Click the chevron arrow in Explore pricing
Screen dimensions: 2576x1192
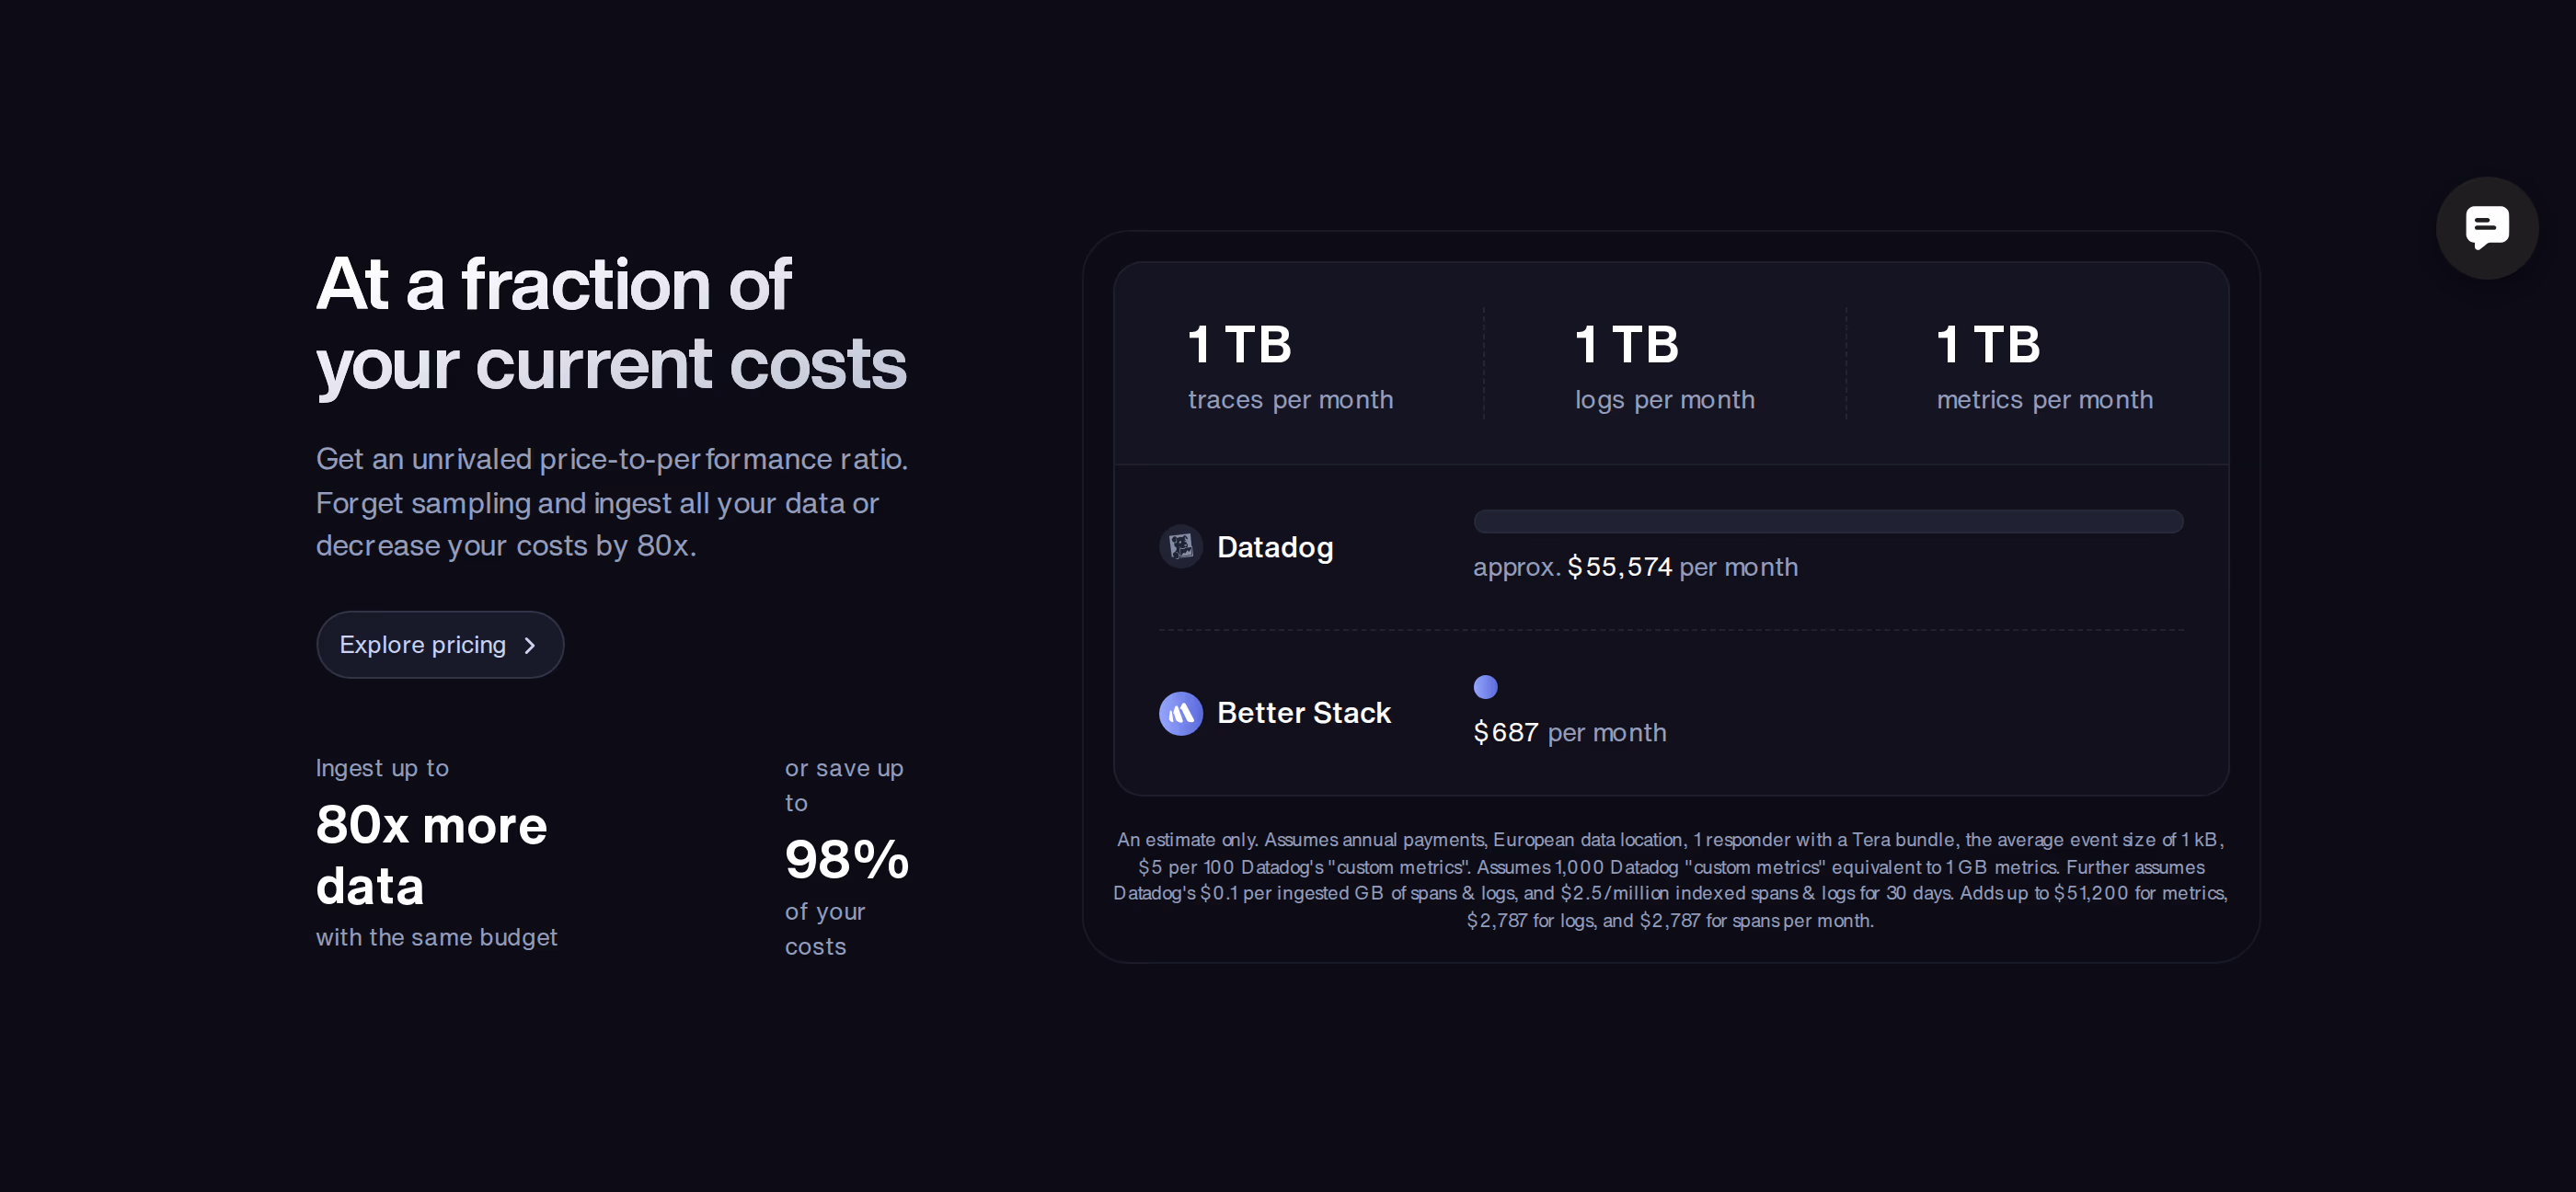click(x=530, y=646)
